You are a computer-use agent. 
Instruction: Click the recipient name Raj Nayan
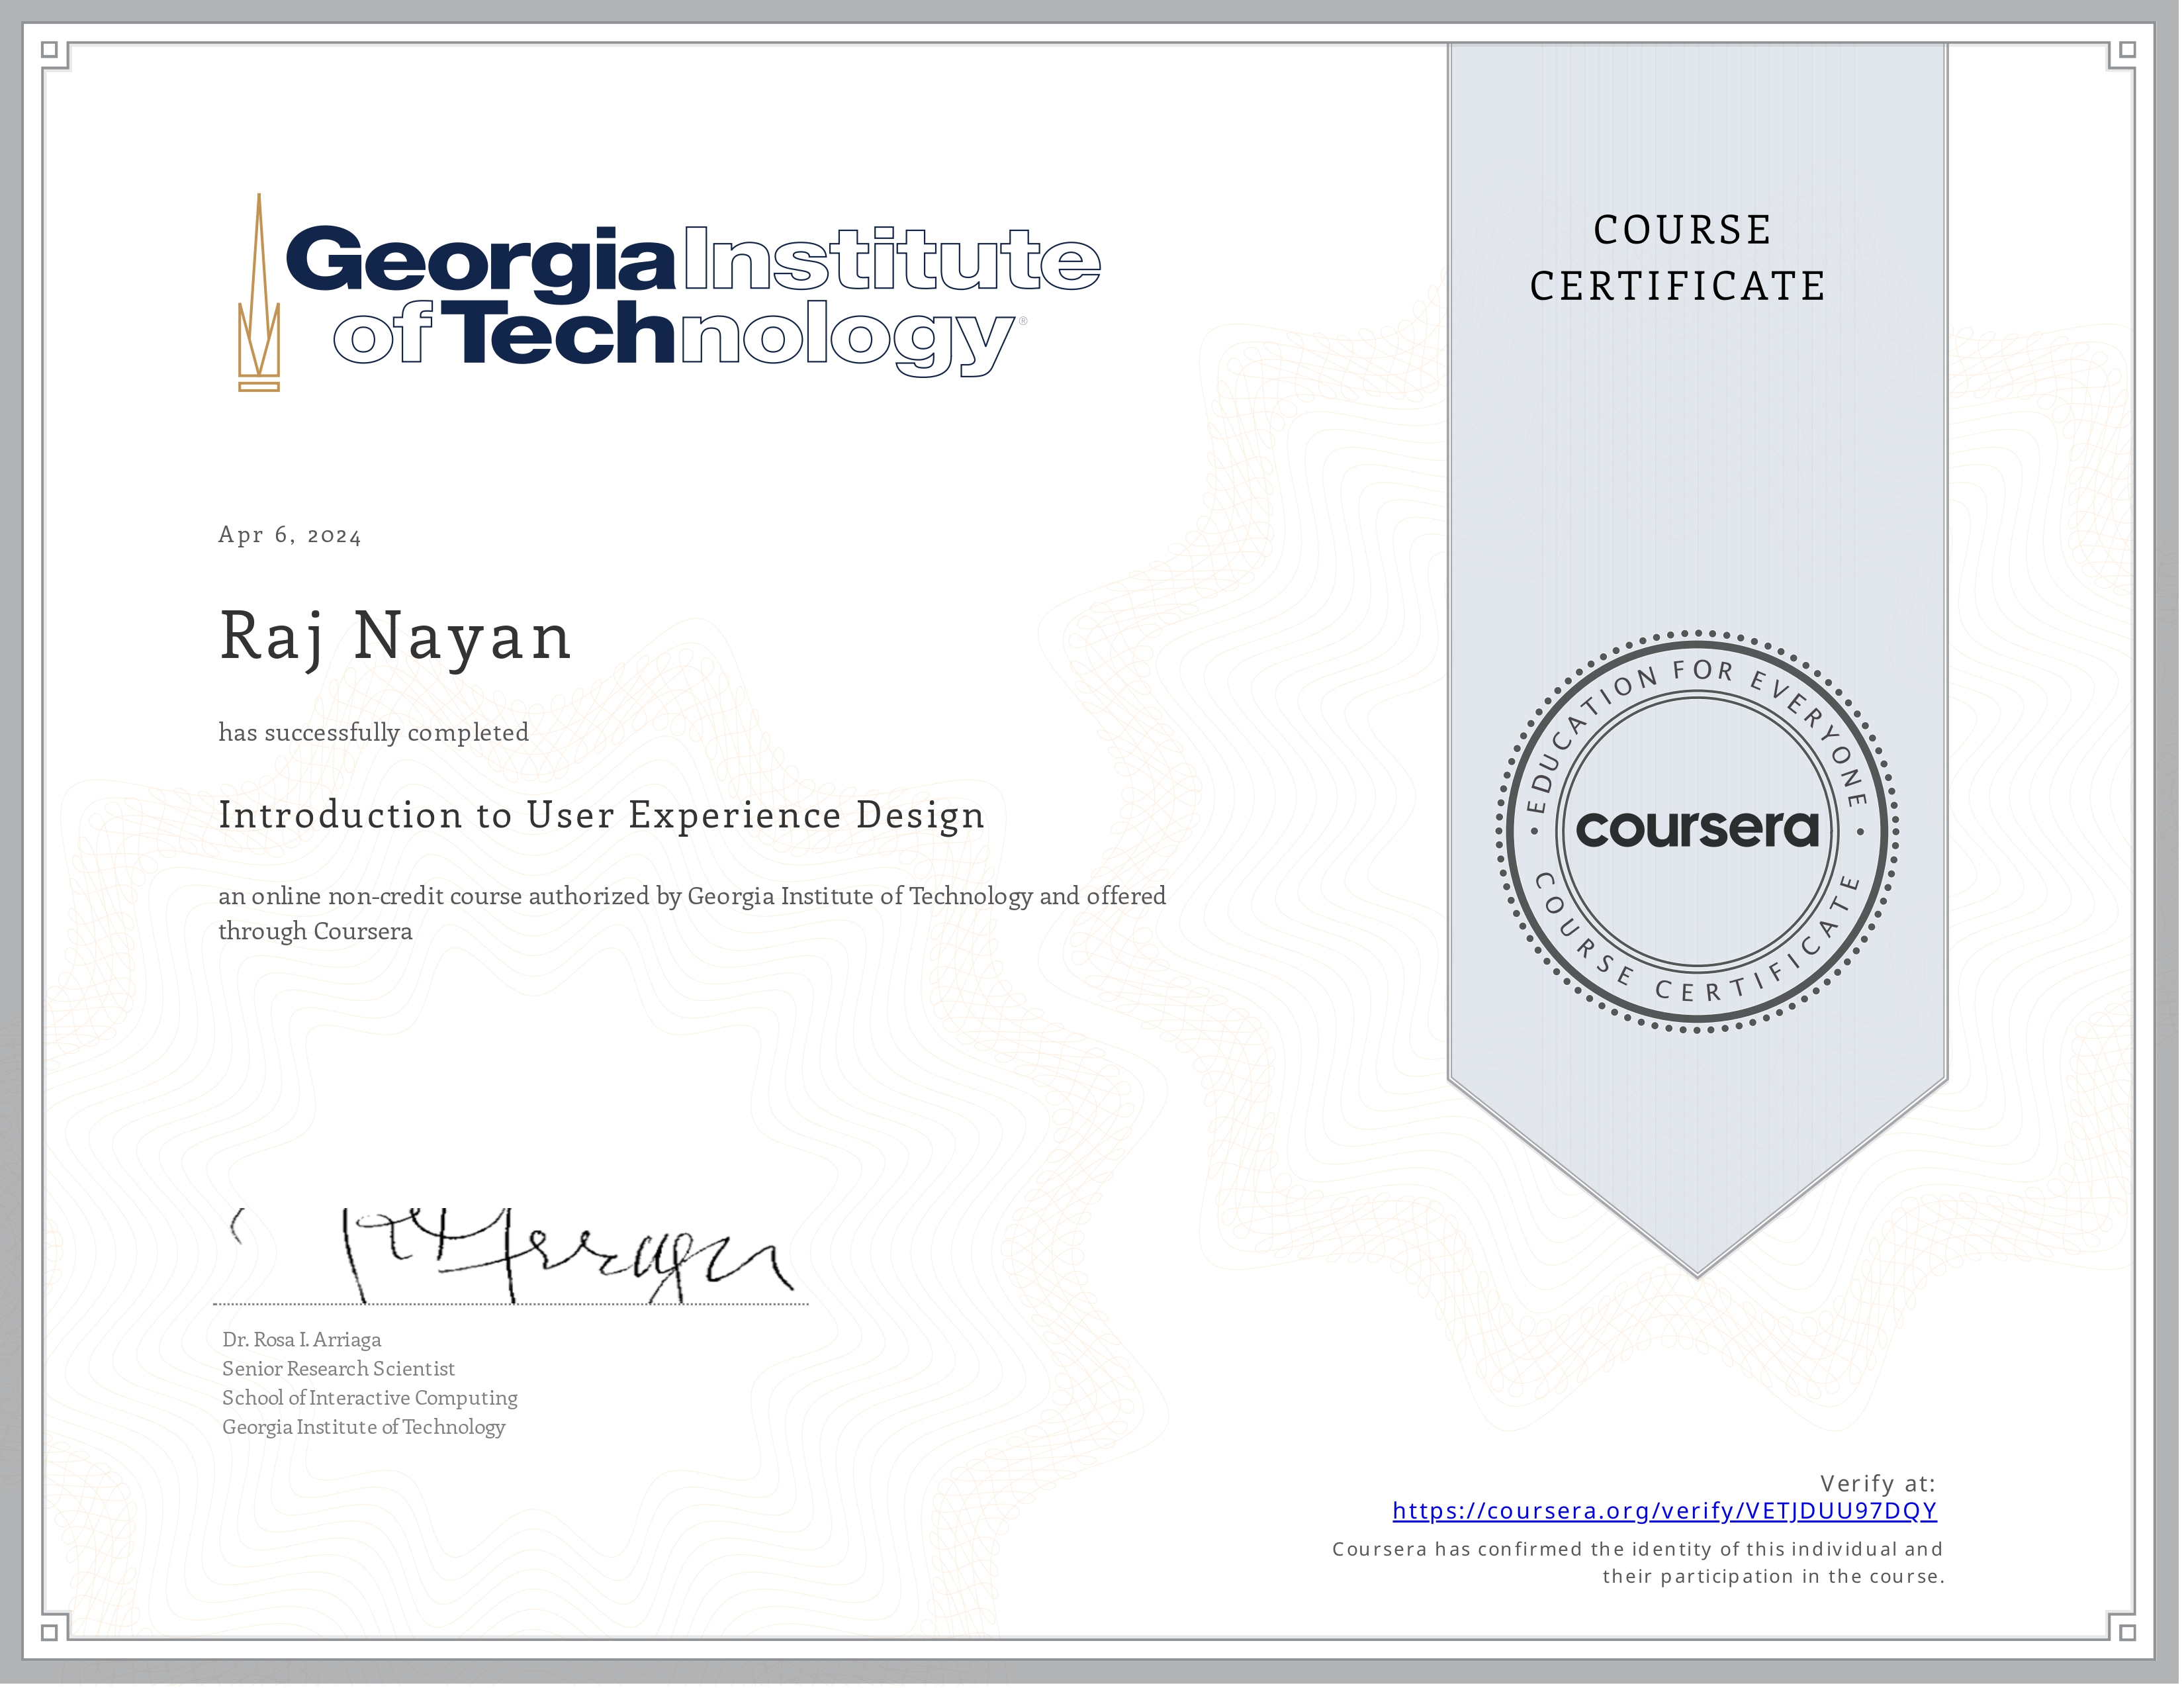[396, 638]
